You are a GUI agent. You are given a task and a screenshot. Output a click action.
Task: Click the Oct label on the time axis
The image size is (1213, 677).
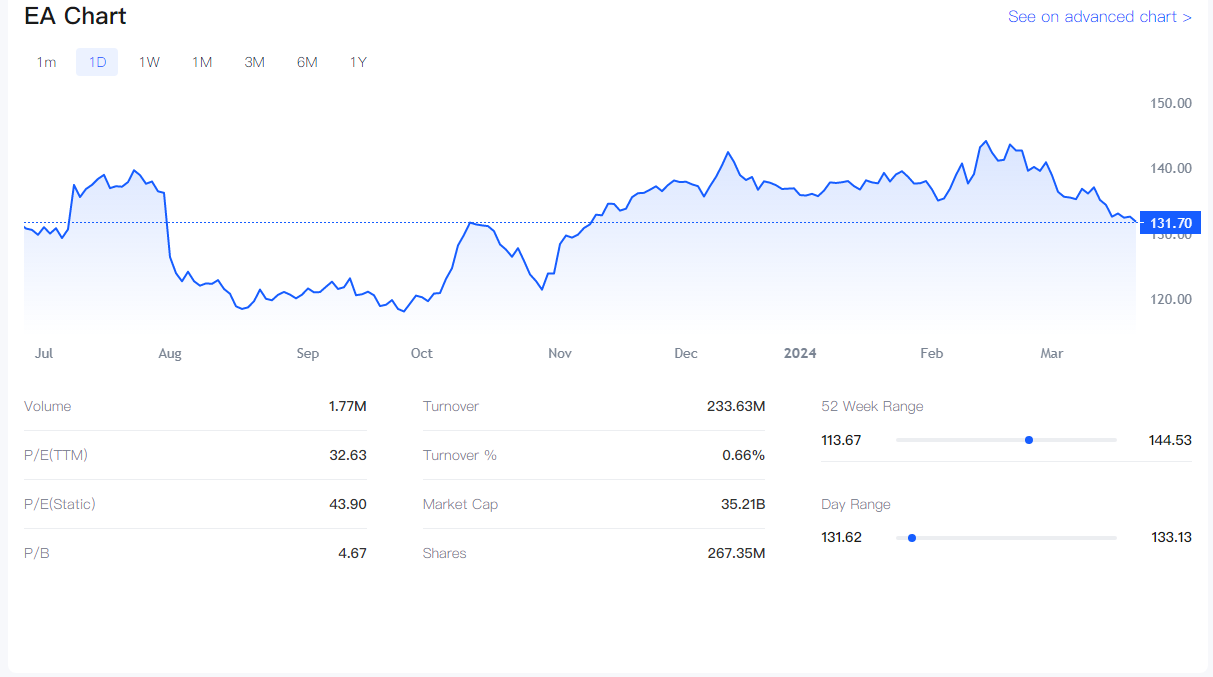422,353
